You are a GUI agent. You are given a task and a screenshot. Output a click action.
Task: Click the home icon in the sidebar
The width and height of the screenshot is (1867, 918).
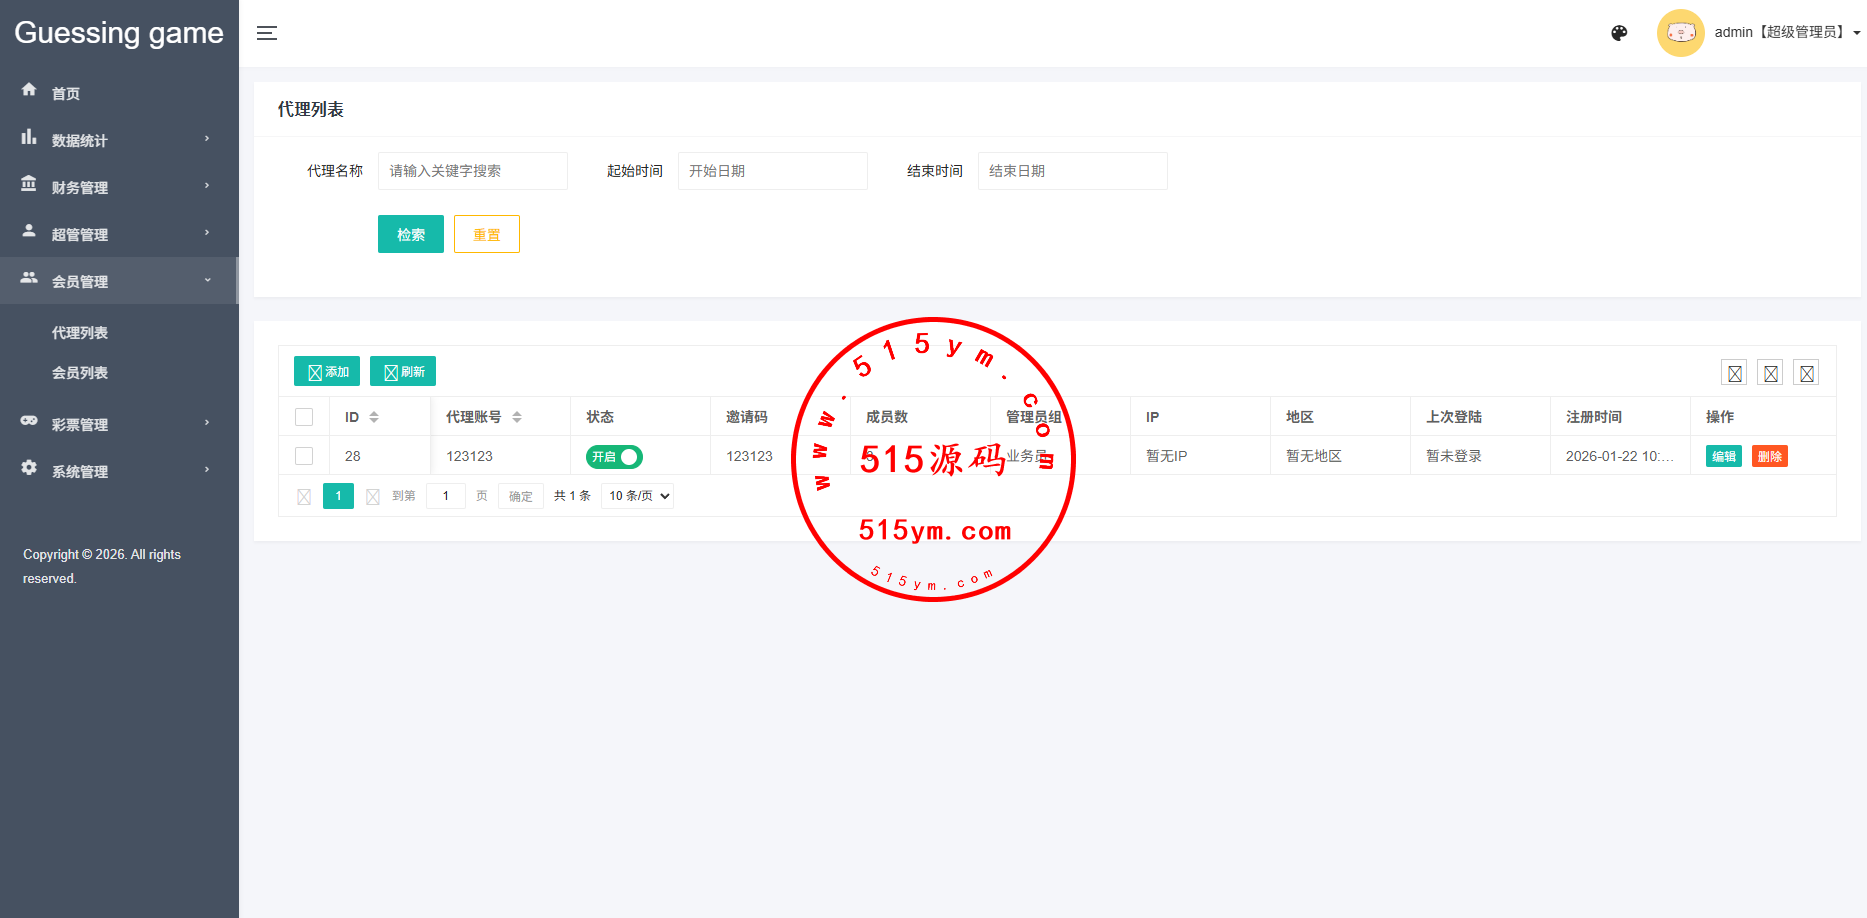[x=29, y=90]
